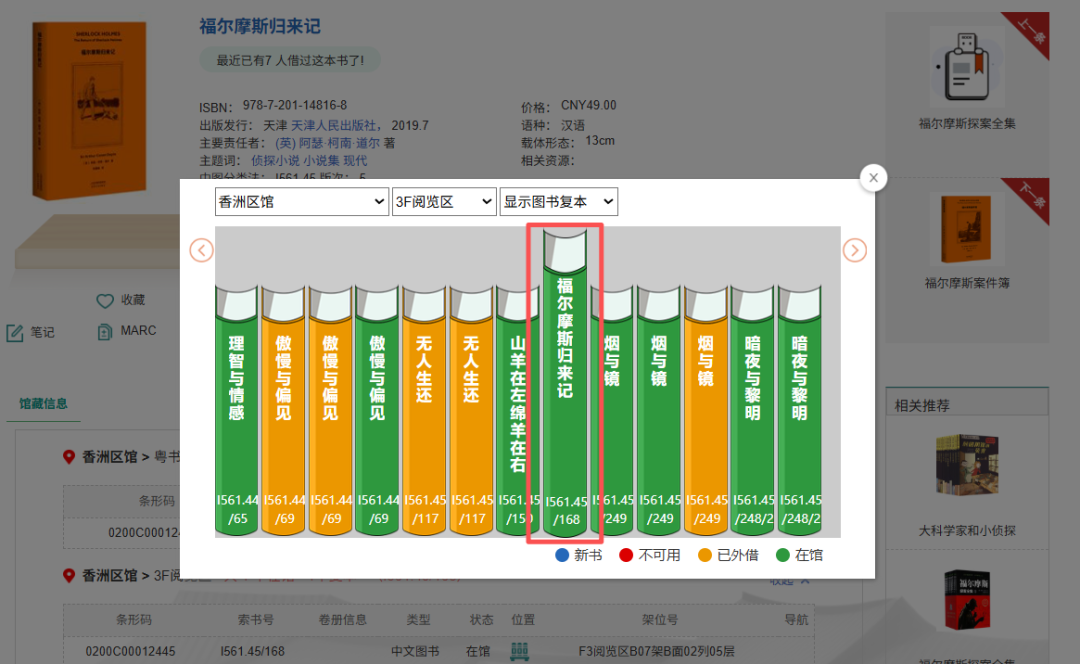Open the black 福尔摩斯 recommended book cover
The image size is (1080, 664).
pos(966,599)
